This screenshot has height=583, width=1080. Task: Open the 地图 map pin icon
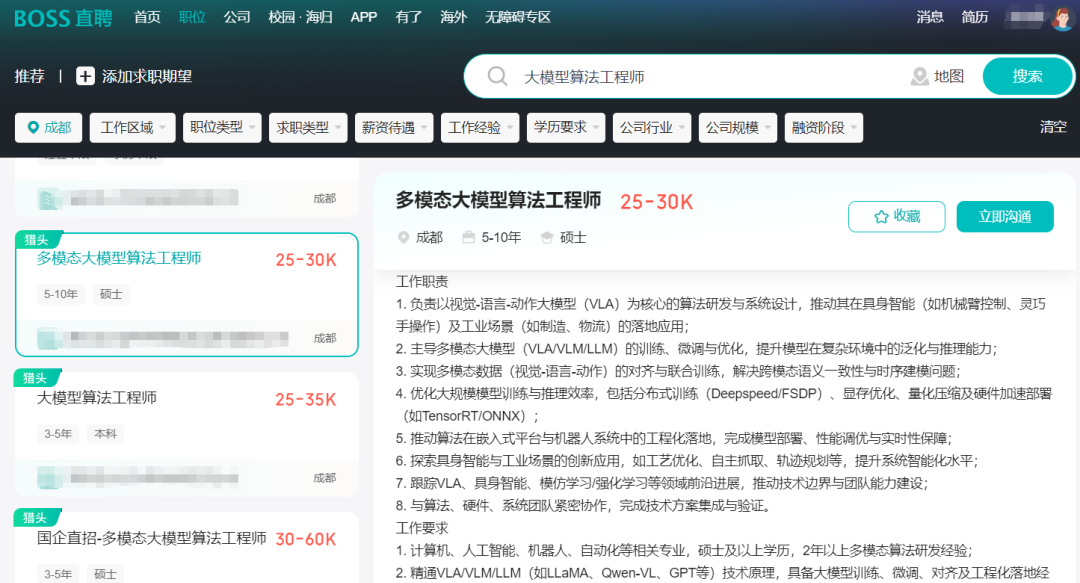[x=919, y=77]
